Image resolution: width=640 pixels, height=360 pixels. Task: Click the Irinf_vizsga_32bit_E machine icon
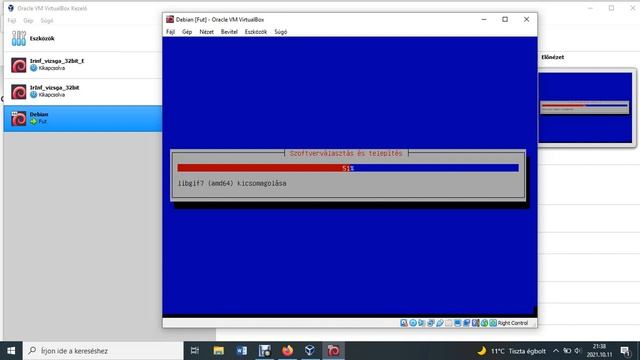pos(19,65)
